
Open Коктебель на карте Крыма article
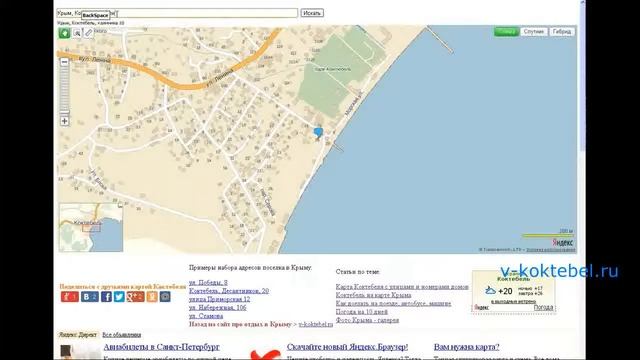[x=373, y=295]
